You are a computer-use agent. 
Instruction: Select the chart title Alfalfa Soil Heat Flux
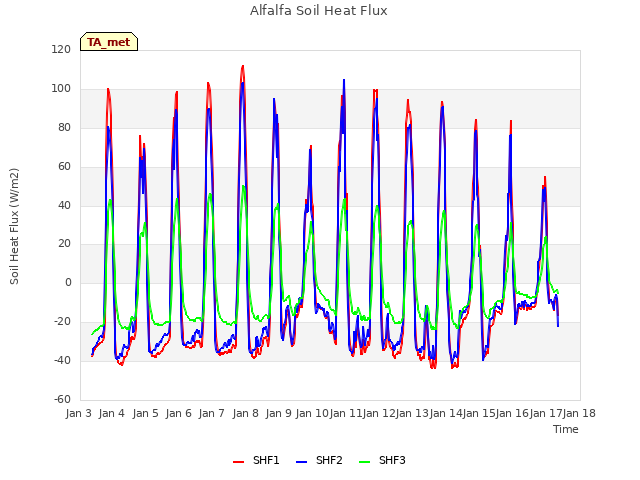click(318, 11)
